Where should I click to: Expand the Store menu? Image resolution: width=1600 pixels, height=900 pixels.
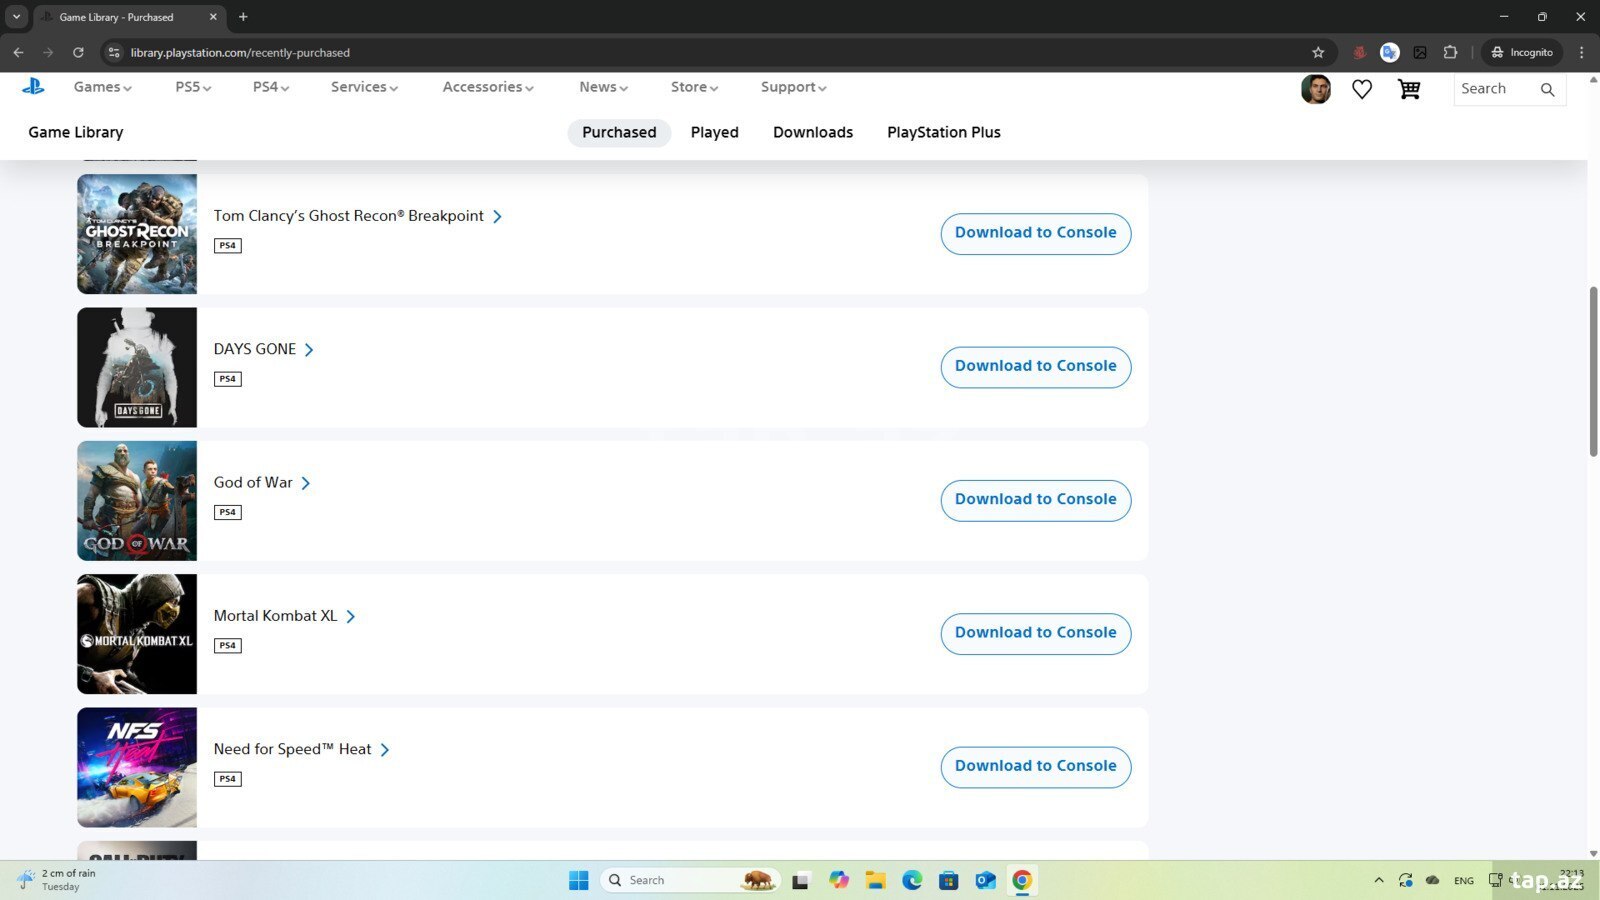694,87
